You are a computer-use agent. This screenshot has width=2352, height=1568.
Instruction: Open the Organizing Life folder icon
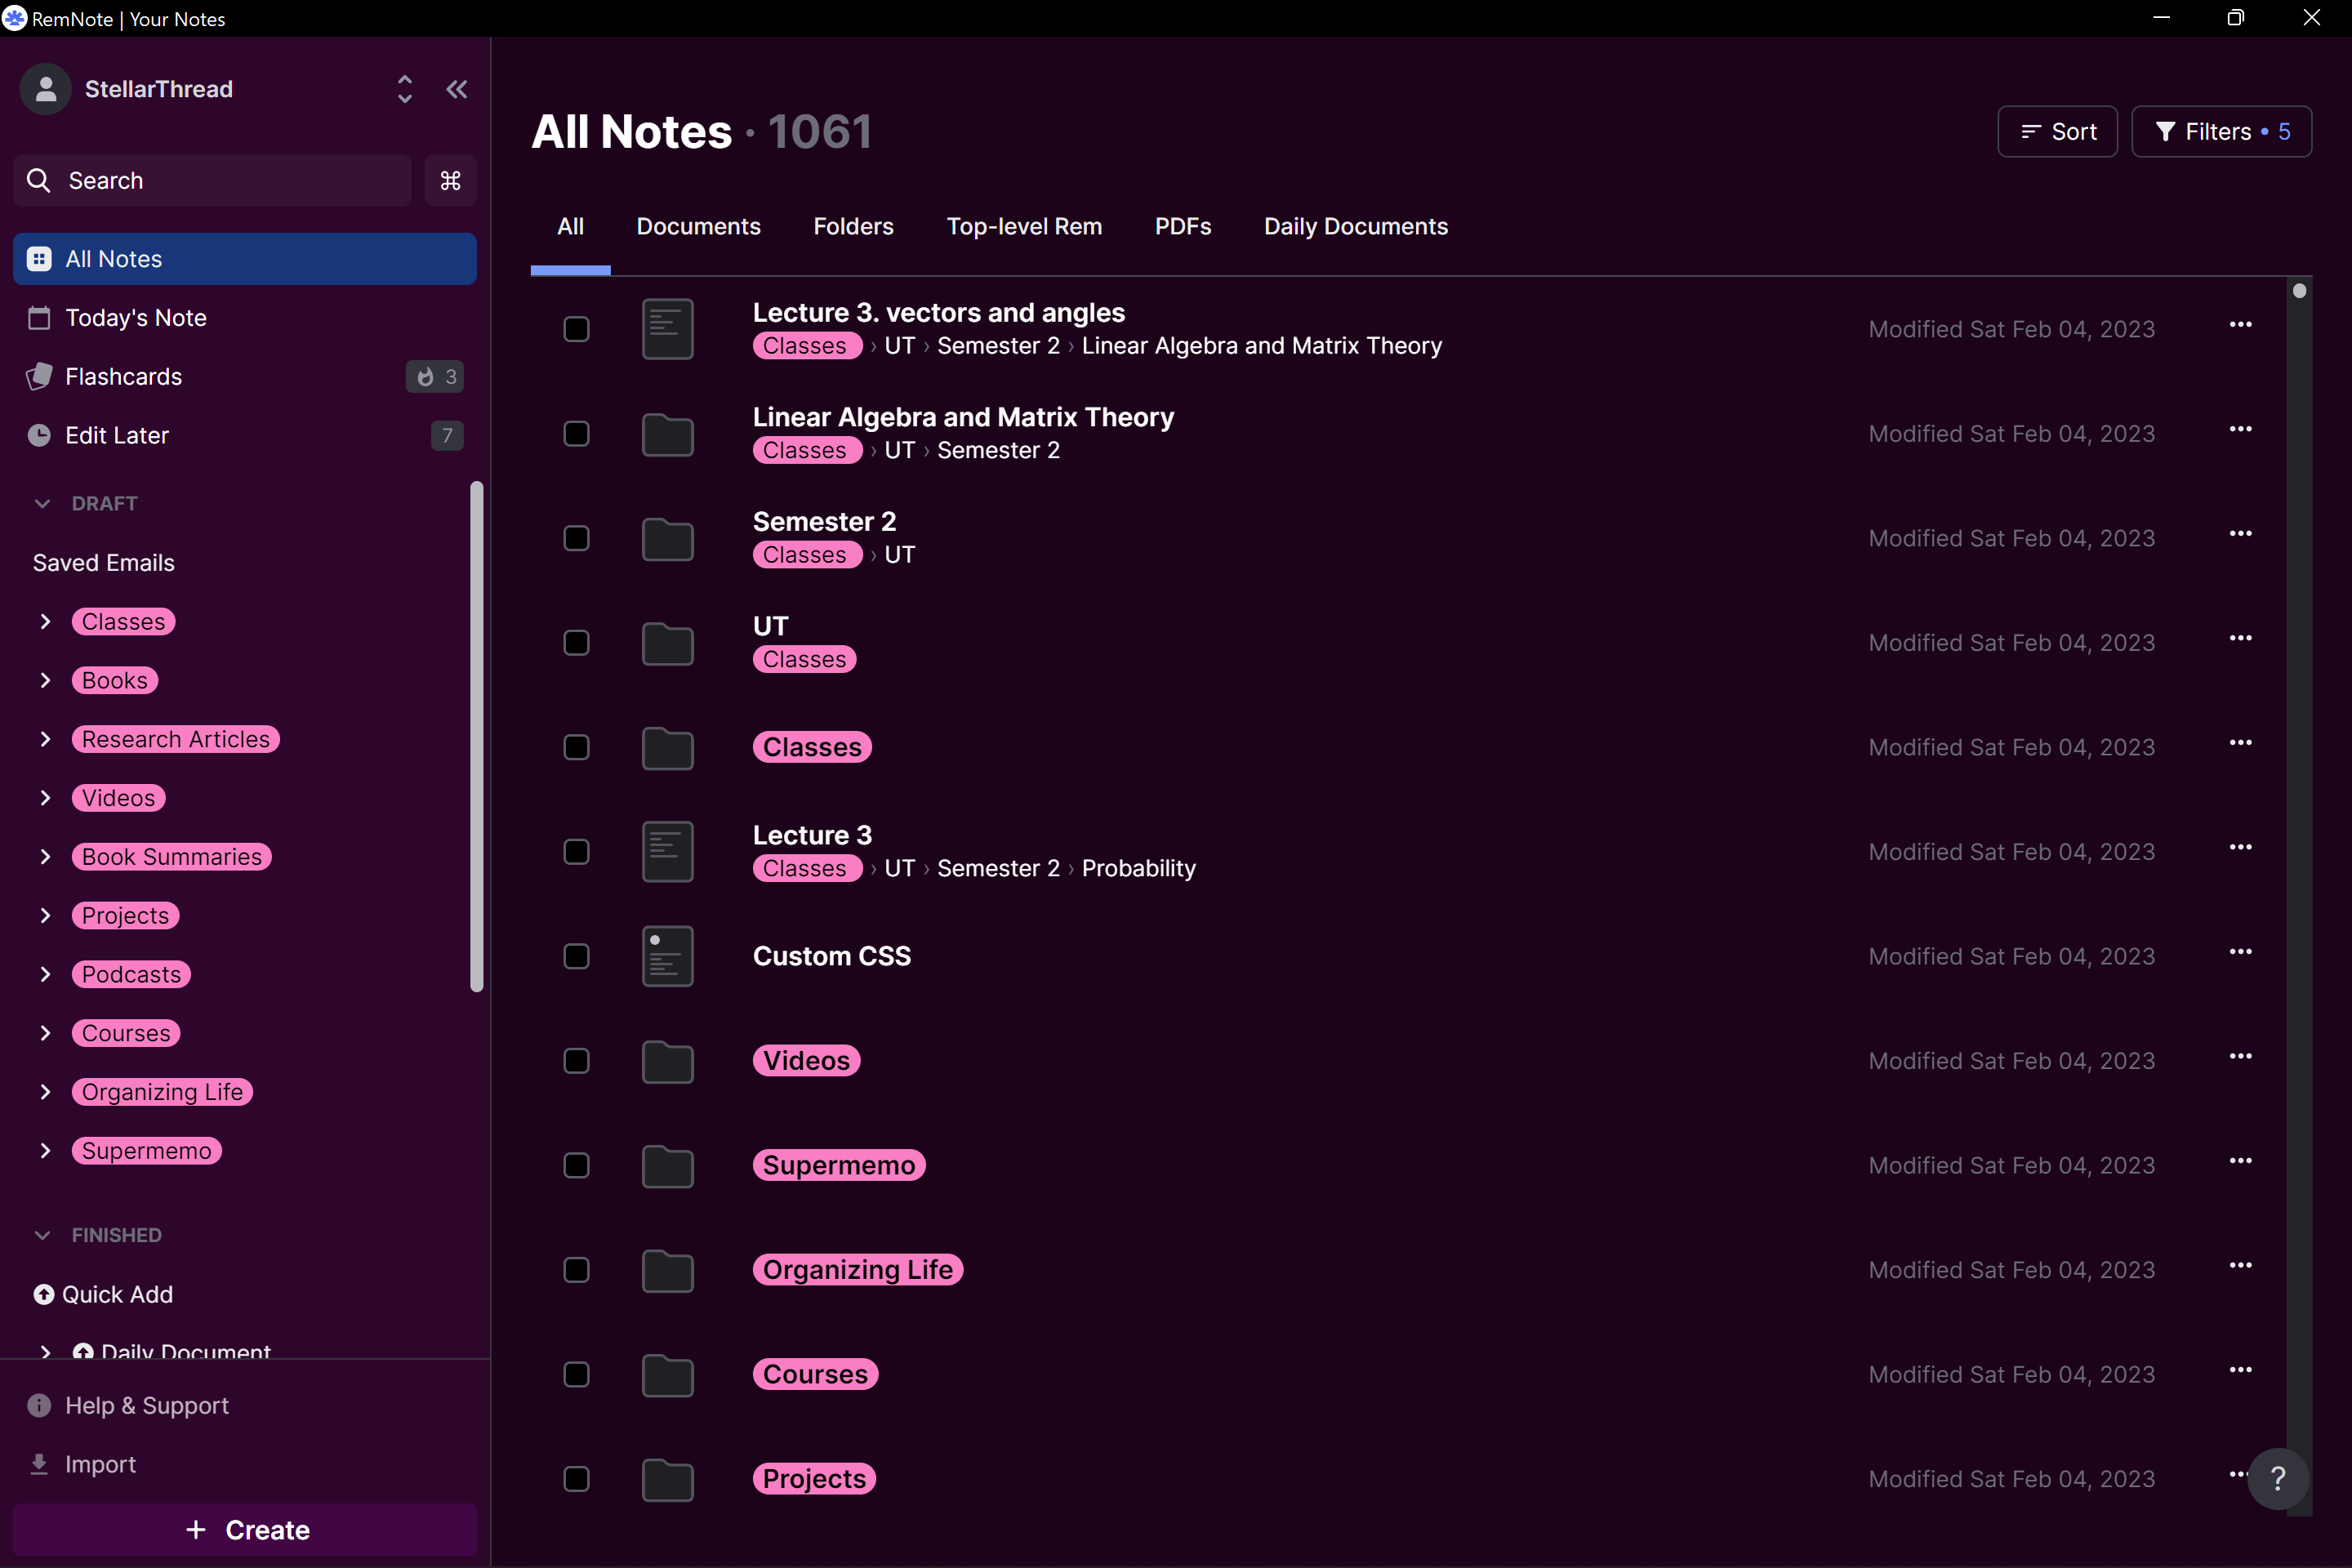point(668,1271)
